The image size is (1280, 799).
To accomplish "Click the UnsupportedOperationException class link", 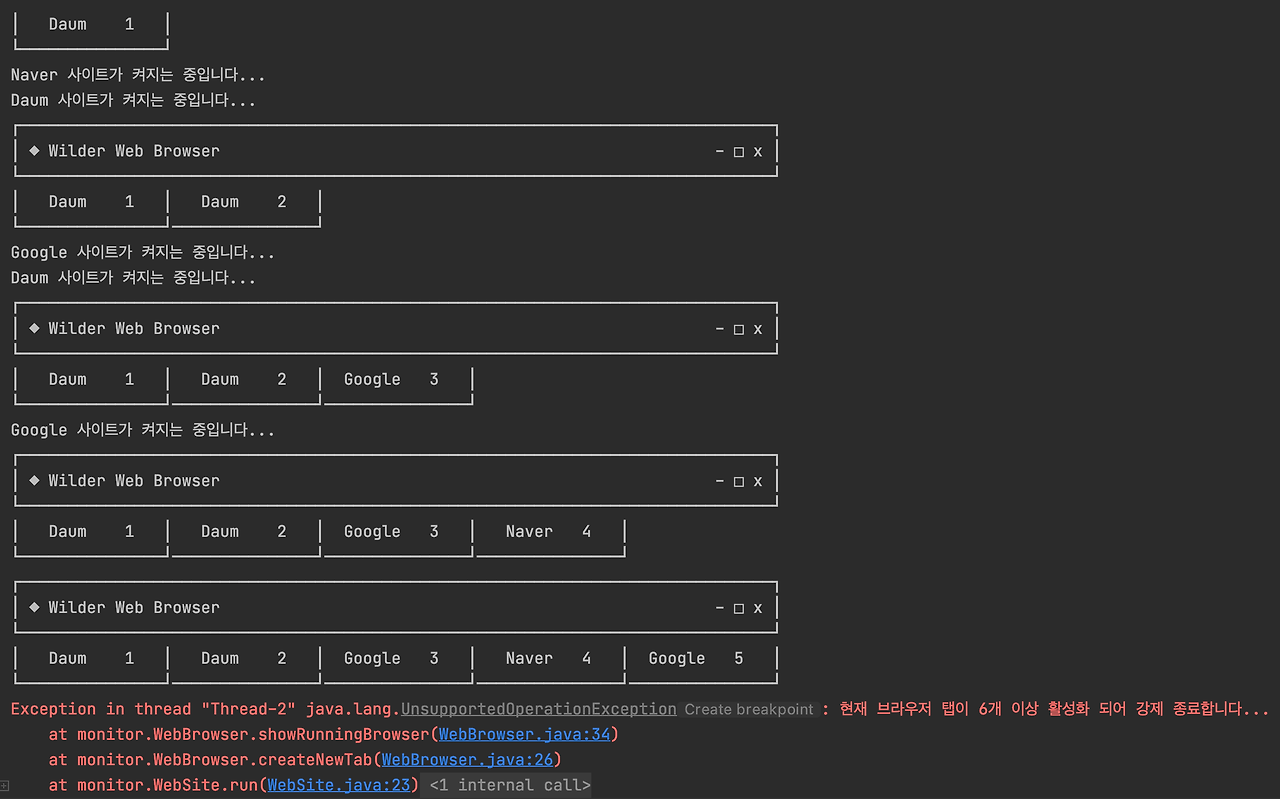I will (x=539, y=709).
